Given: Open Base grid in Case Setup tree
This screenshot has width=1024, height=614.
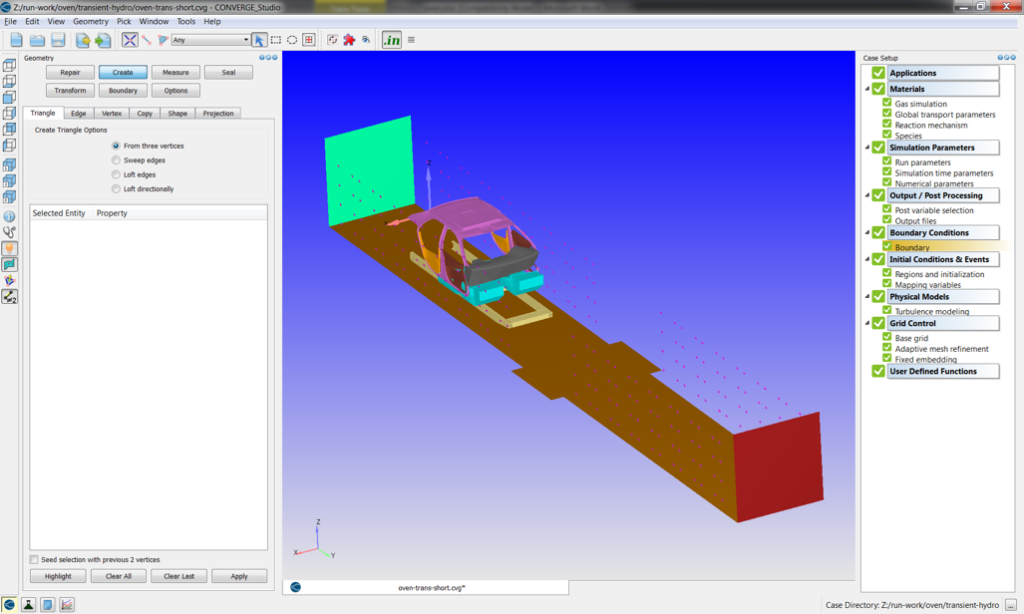Looking at the screenshot, I should point(911,338).
